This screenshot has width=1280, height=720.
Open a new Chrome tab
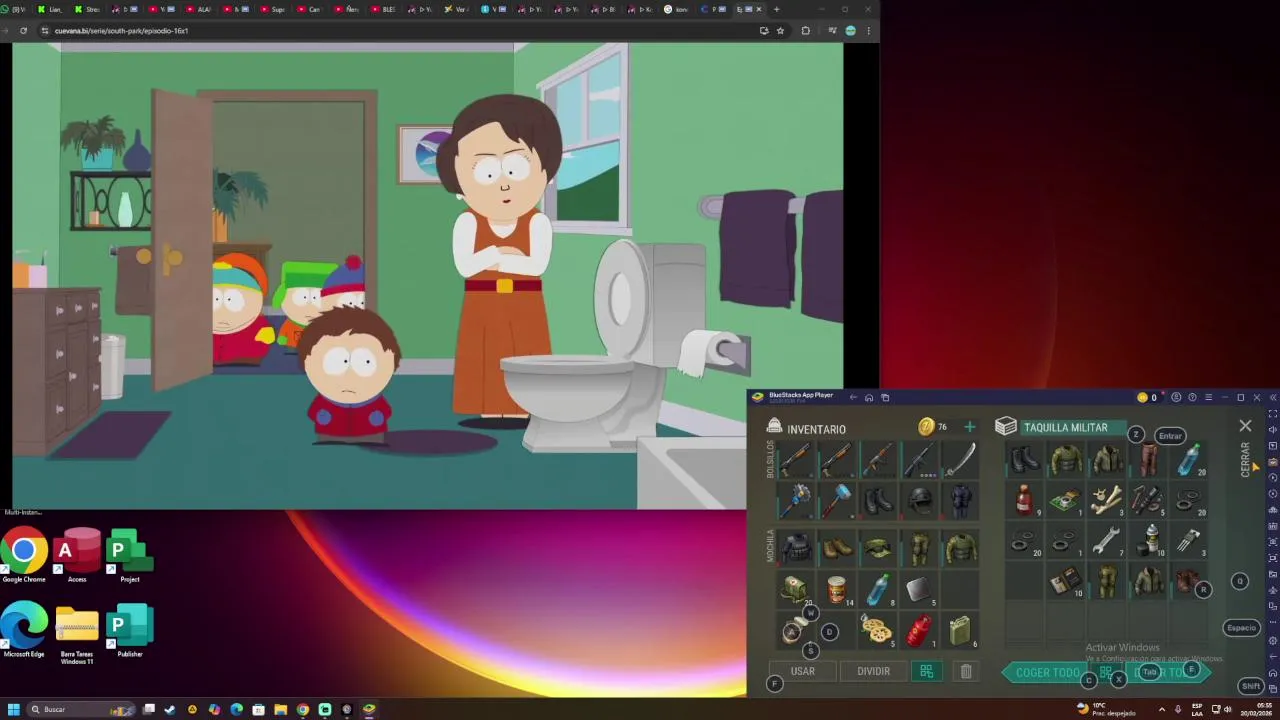click(x=776, y=9)
